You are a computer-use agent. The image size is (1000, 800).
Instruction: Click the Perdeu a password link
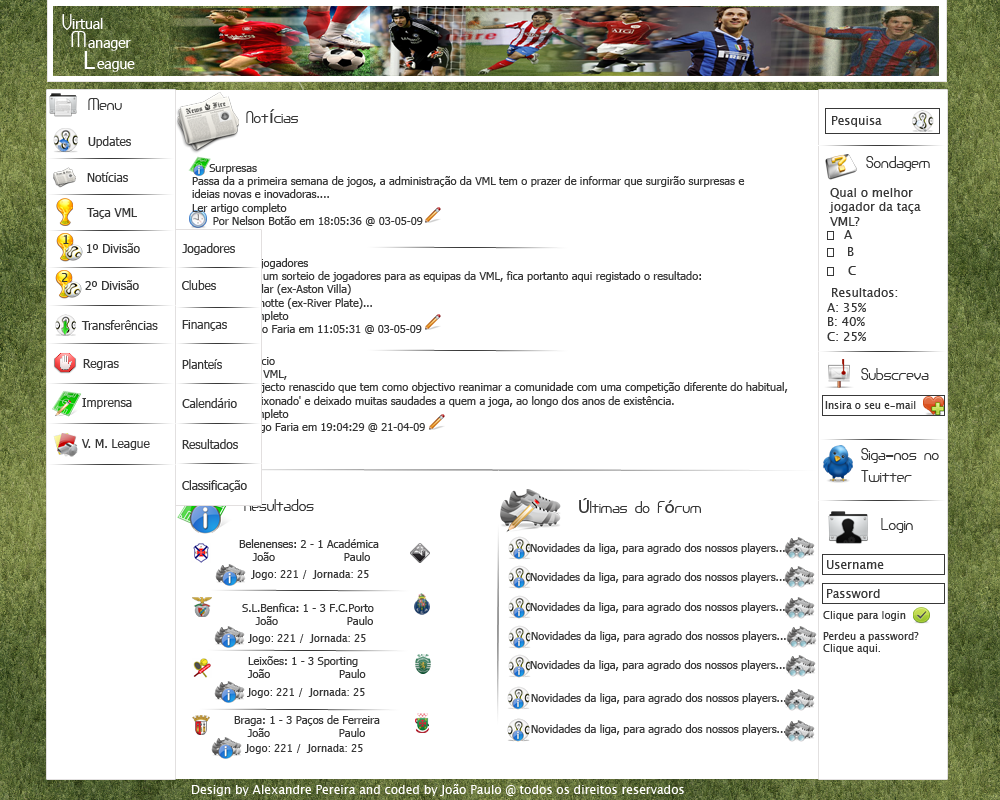coord(871,642)
